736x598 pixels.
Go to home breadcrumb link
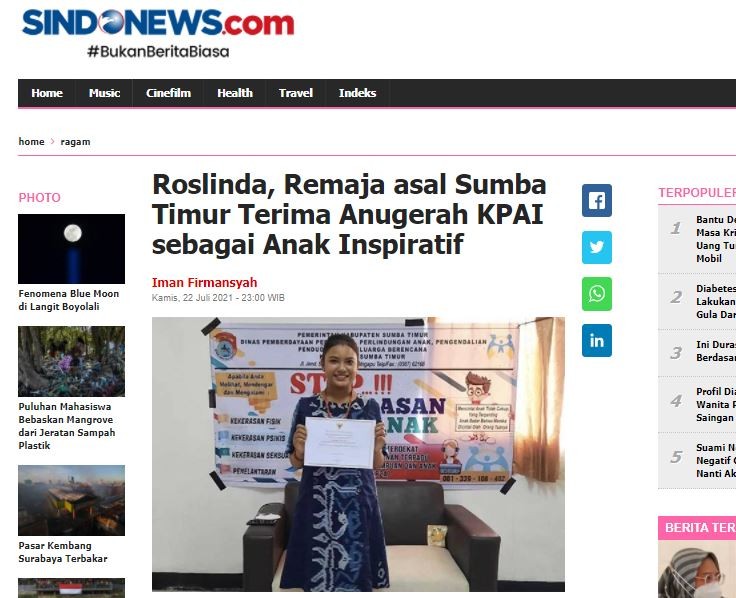click(31, 141)
